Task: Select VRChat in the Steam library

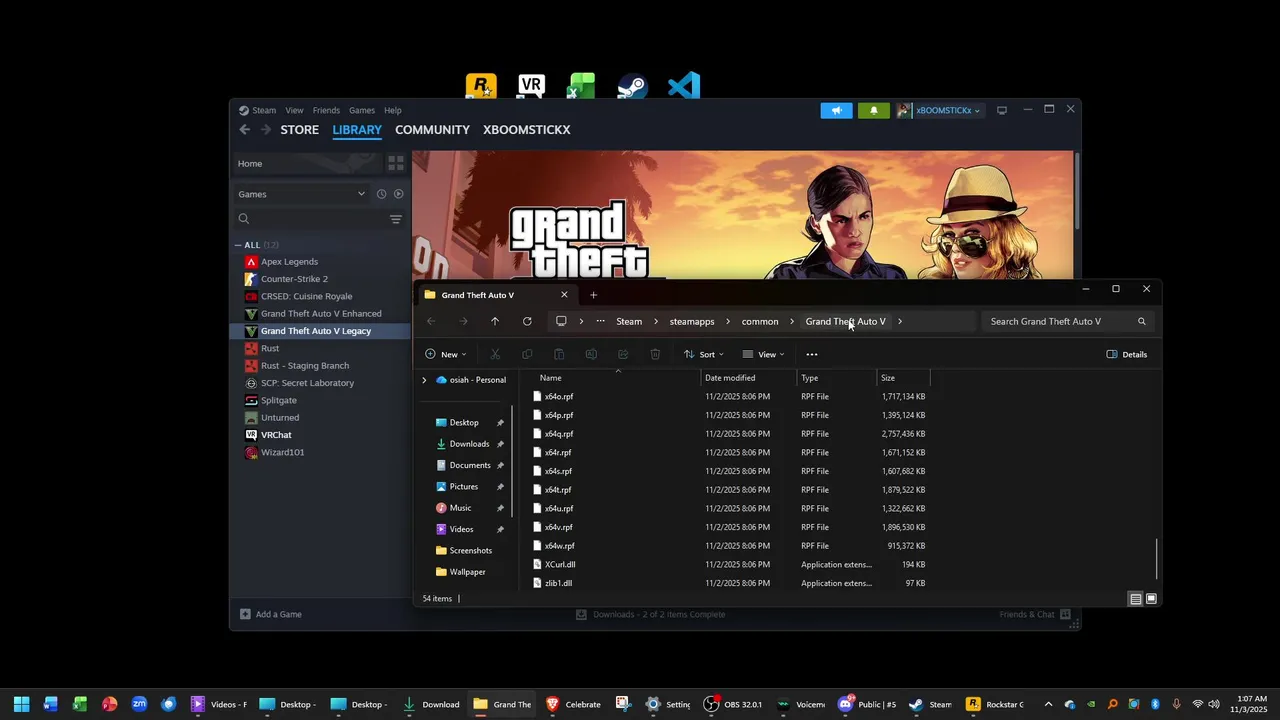Action: pyautogui.click(x=276, y=435)
